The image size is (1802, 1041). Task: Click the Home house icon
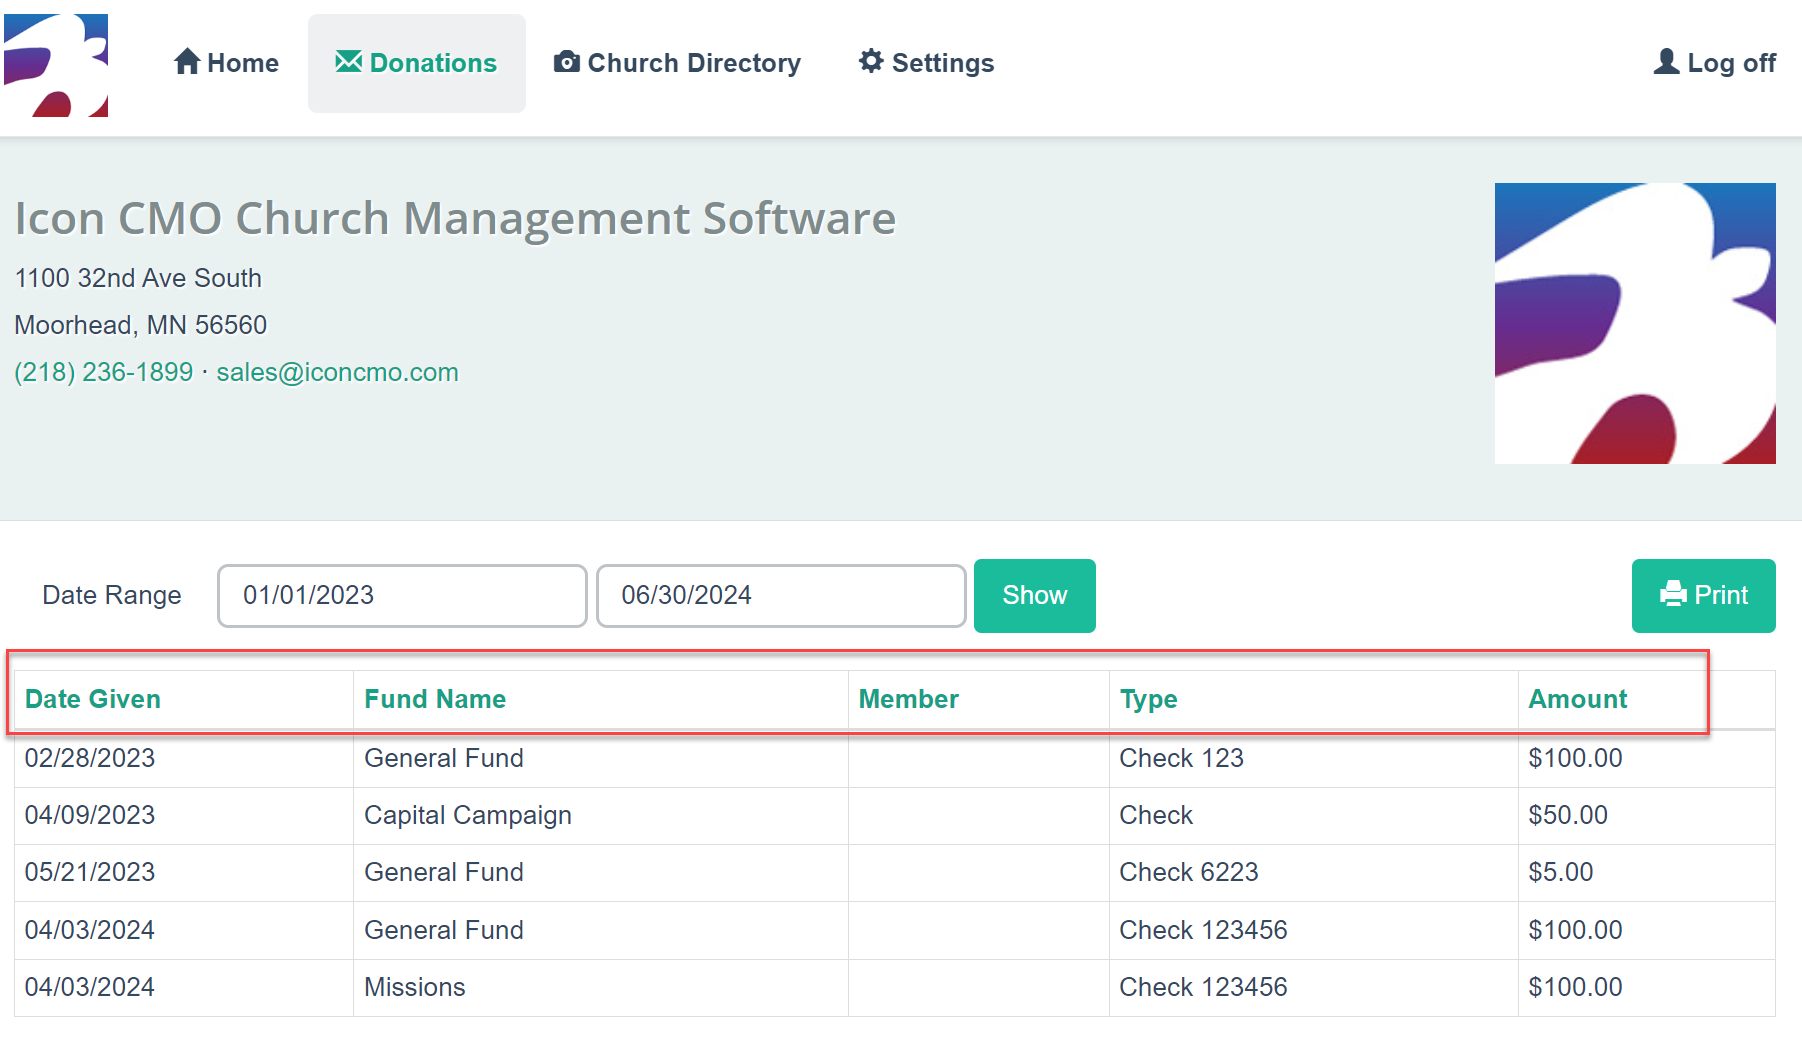[x=187, y=62]
